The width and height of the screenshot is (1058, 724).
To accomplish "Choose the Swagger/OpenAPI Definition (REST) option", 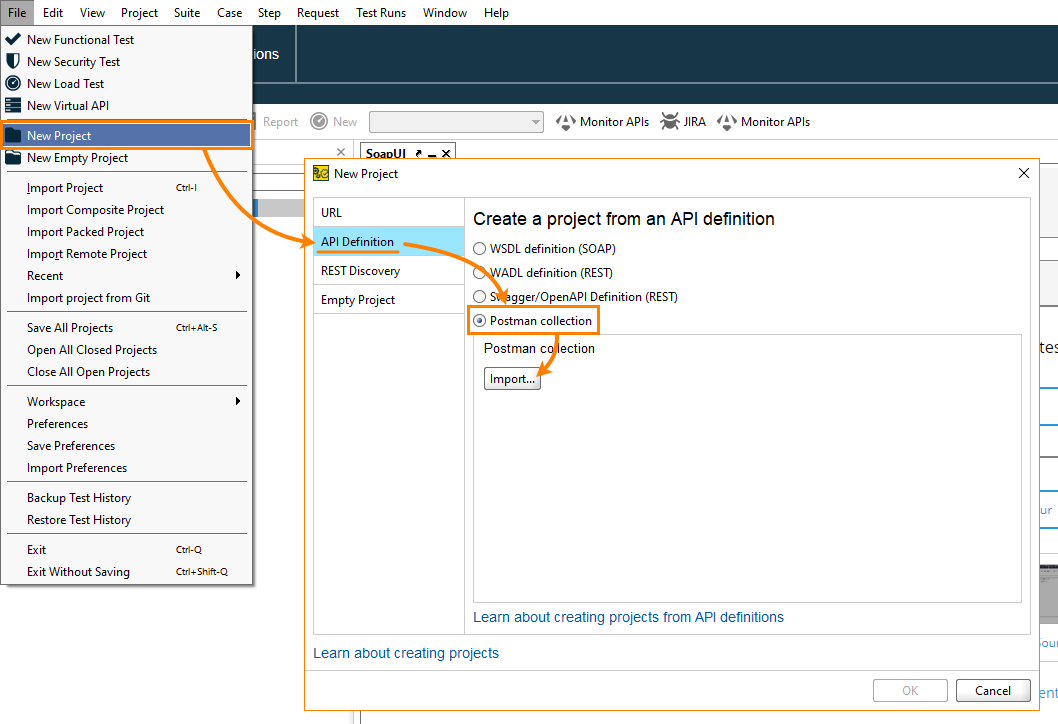I will (x=479, y=296).
